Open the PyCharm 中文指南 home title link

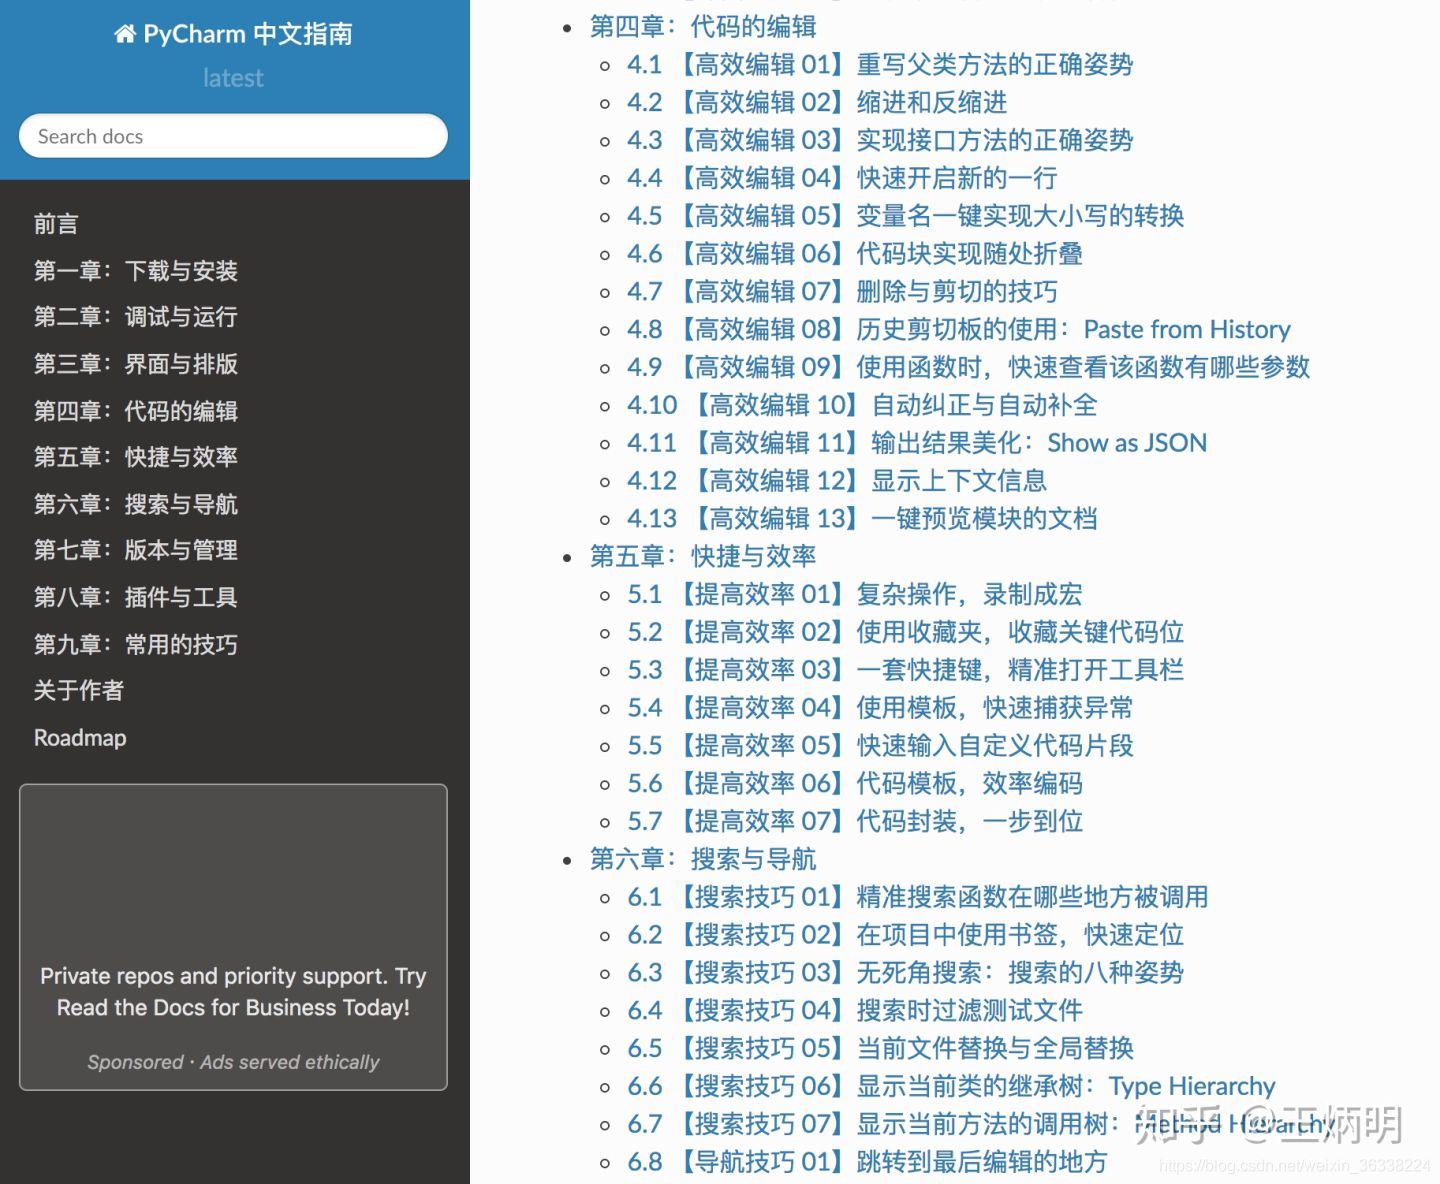(233, 34)
